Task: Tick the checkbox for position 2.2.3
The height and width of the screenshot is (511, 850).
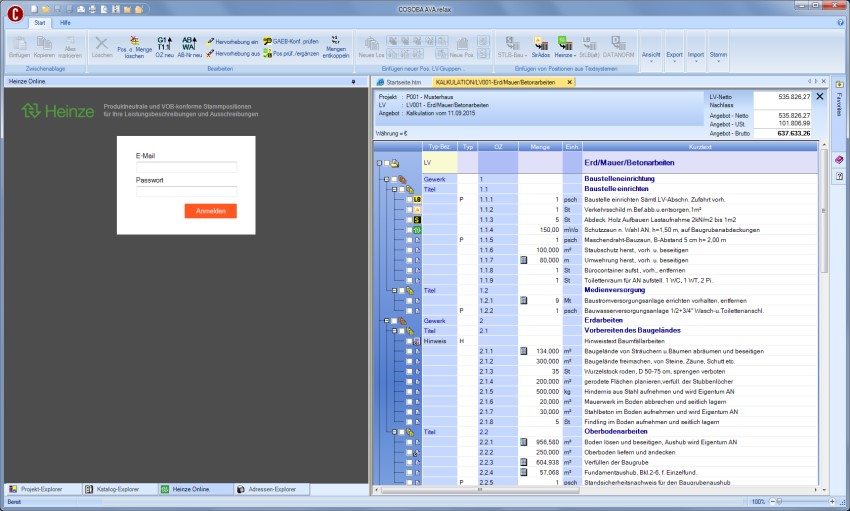Action: point(409,462)
